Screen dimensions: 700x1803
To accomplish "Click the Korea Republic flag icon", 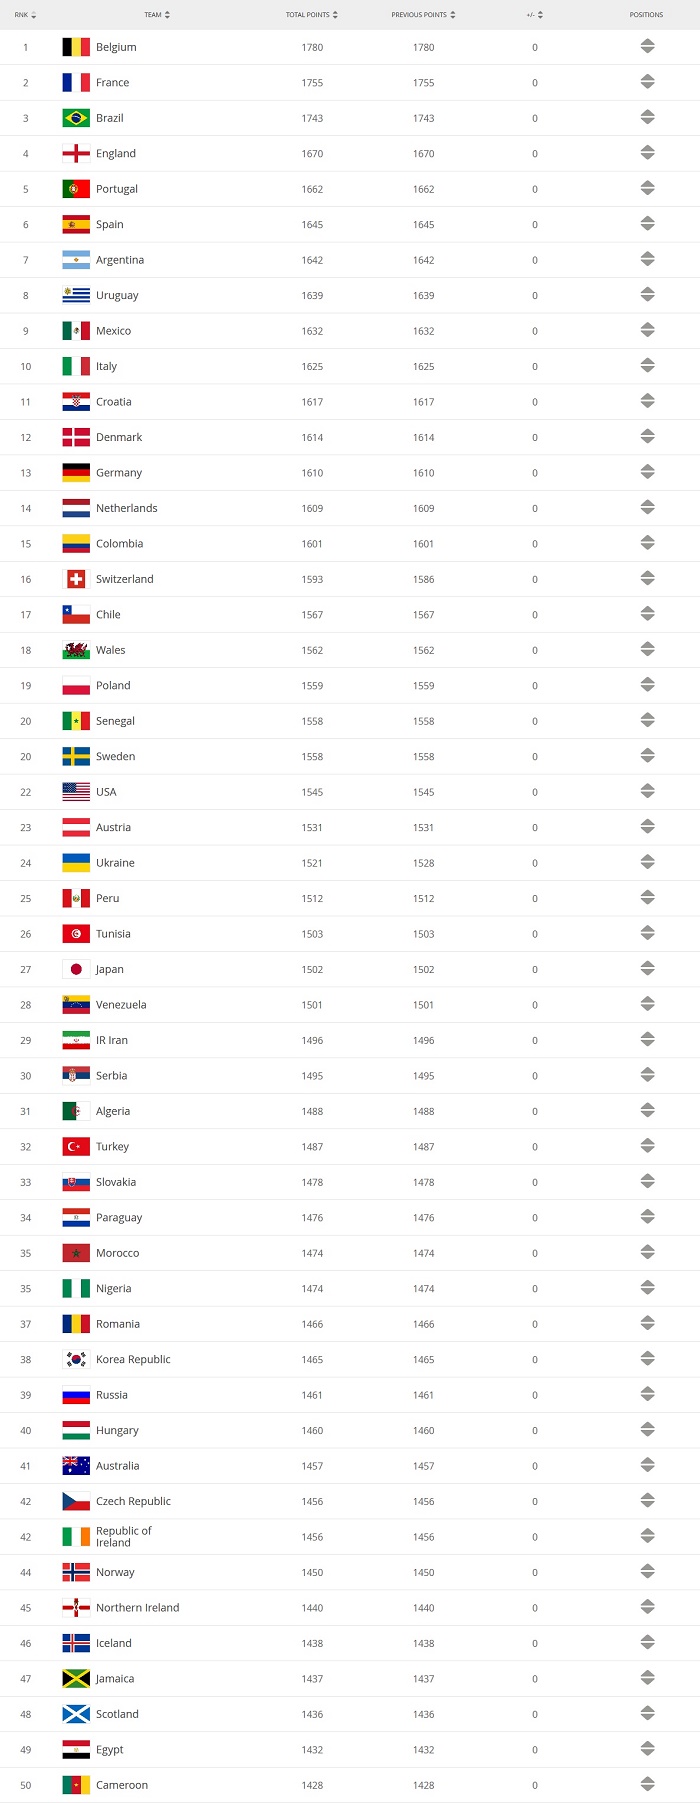I will coord(76,1359).
